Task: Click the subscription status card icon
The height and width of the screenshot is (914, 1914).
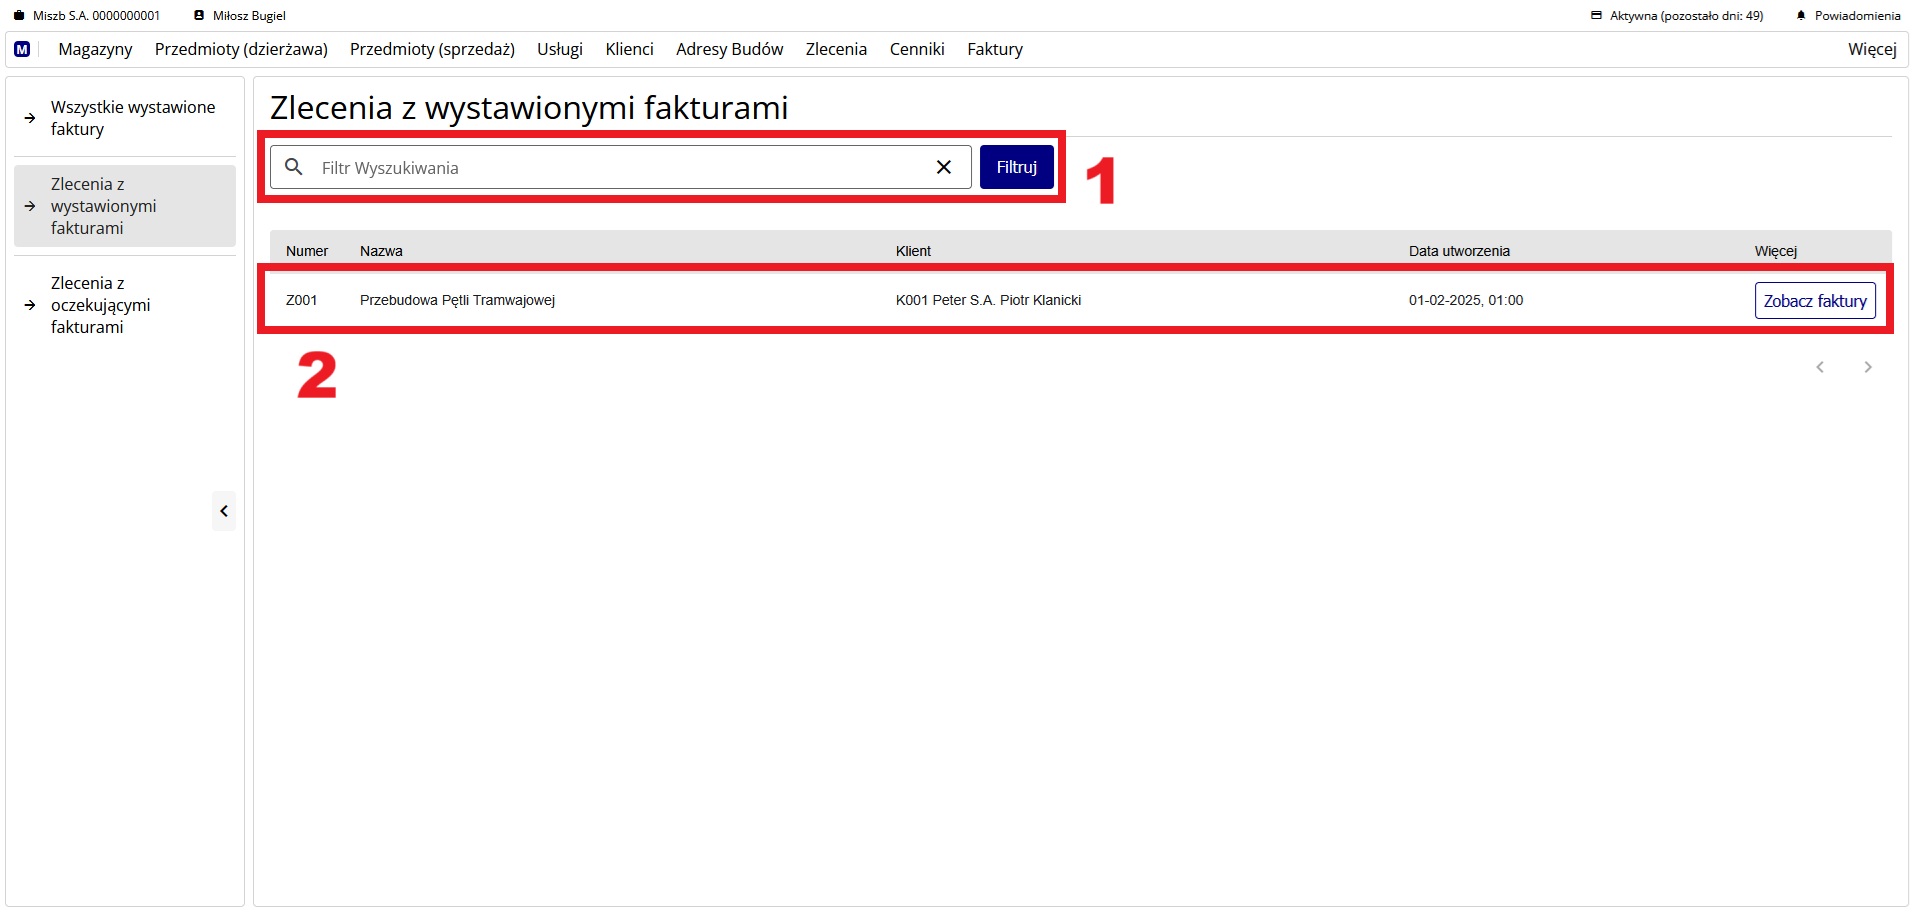Action: click(1596, 16)
